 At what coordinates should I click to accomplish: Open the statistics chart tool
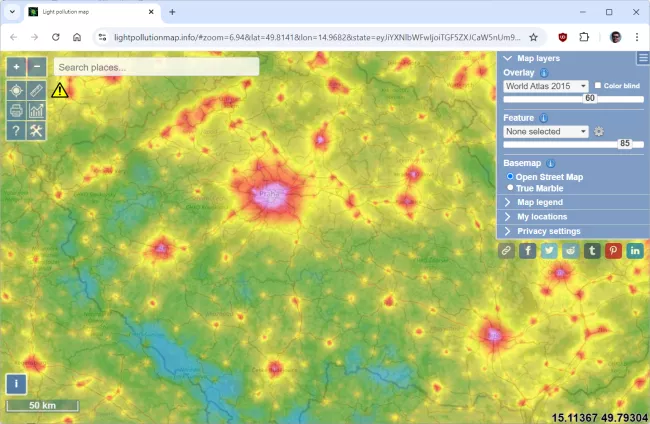[x=37, y=110]
